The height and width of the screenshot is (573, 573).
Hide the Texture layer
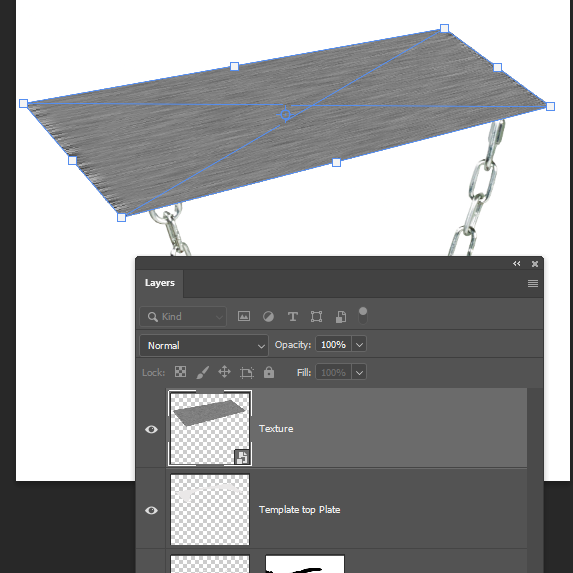(151, 429)
